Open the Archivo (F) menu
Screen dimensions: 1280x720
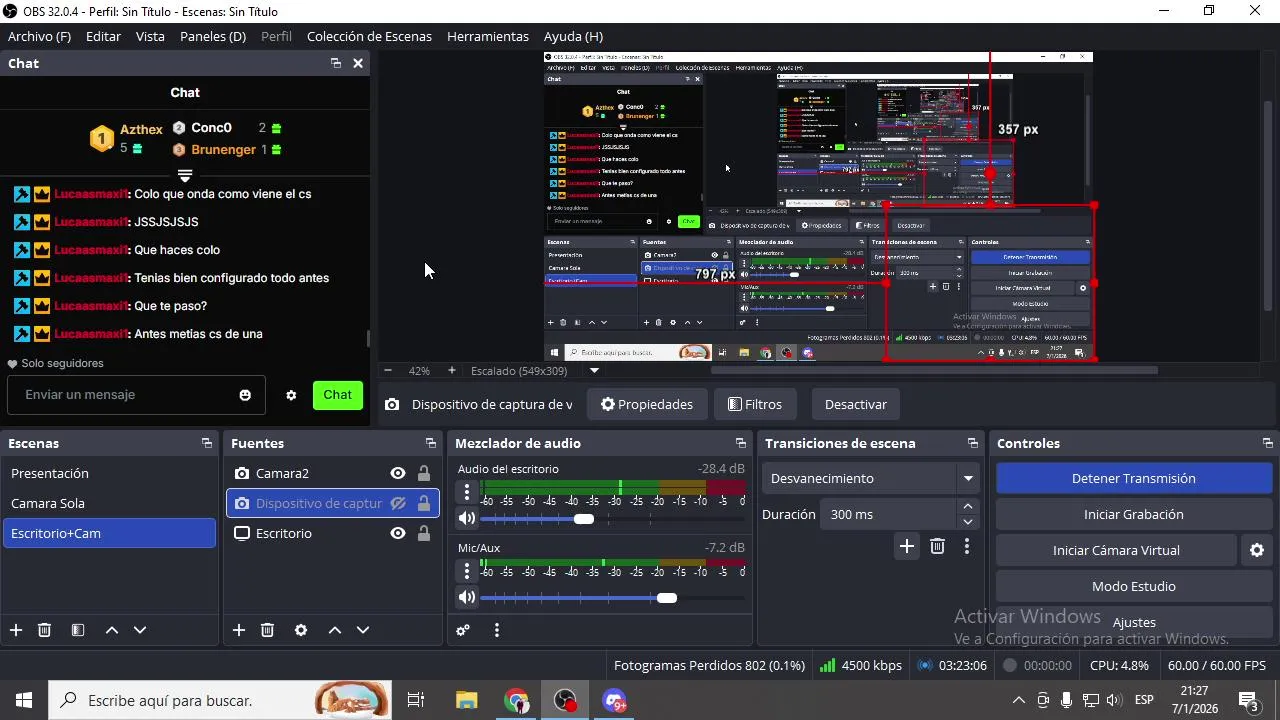click(39, 36)
